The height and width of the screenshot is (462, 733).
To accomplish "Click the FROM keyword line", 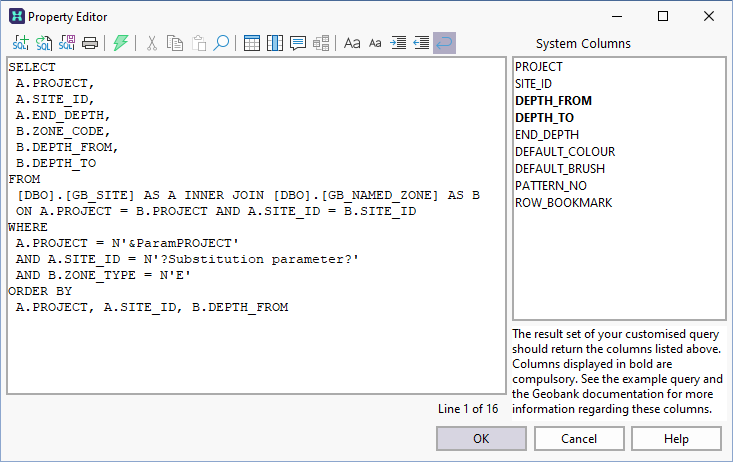I will pyautogui.click(x=24, y=179).
